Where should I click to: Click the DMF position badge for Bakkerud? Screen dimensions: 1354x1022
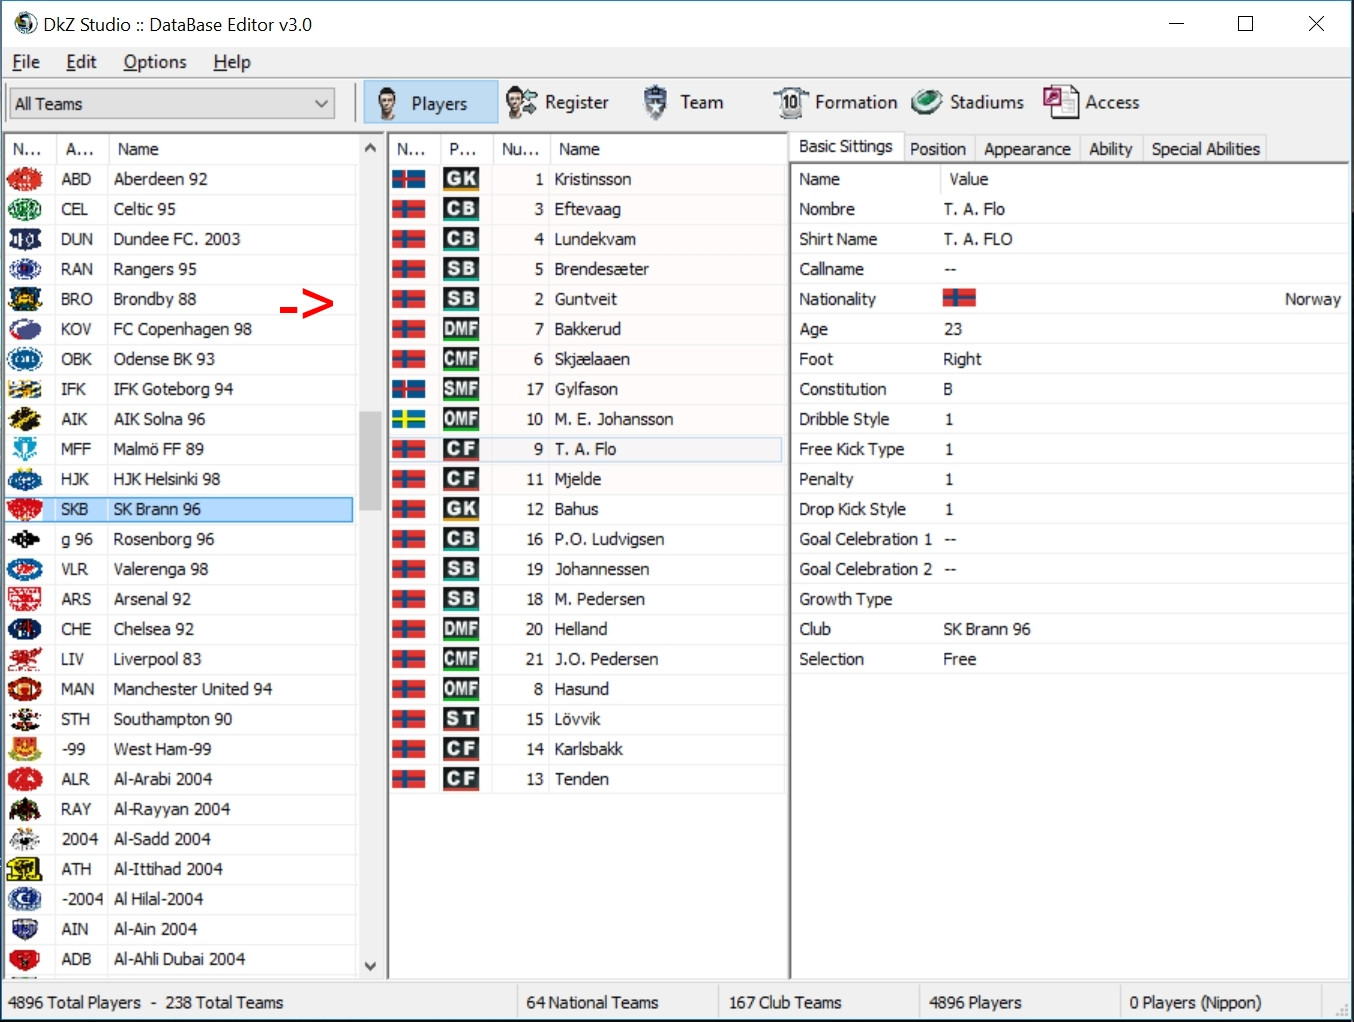pos(461,329)
